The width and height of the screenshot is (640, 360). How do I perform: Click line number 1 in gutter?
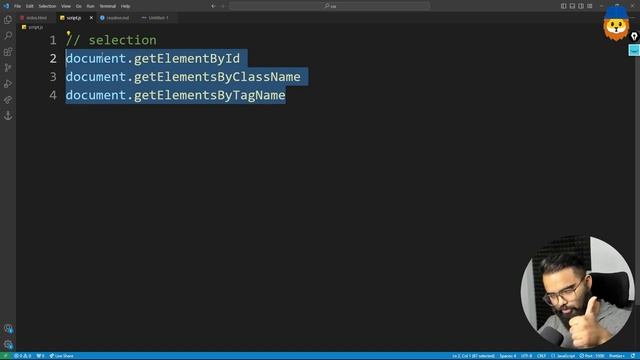pyautogui.click(x=53, y=40)
